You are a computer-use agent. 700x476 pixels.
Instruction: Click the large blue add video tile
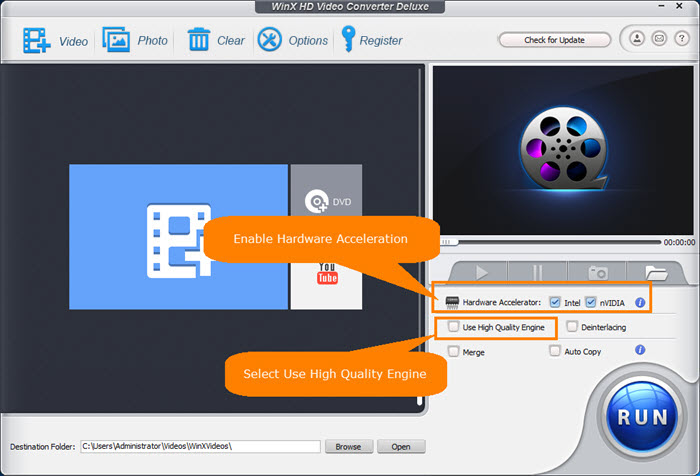pyautogui.click(x=179, y=237)
